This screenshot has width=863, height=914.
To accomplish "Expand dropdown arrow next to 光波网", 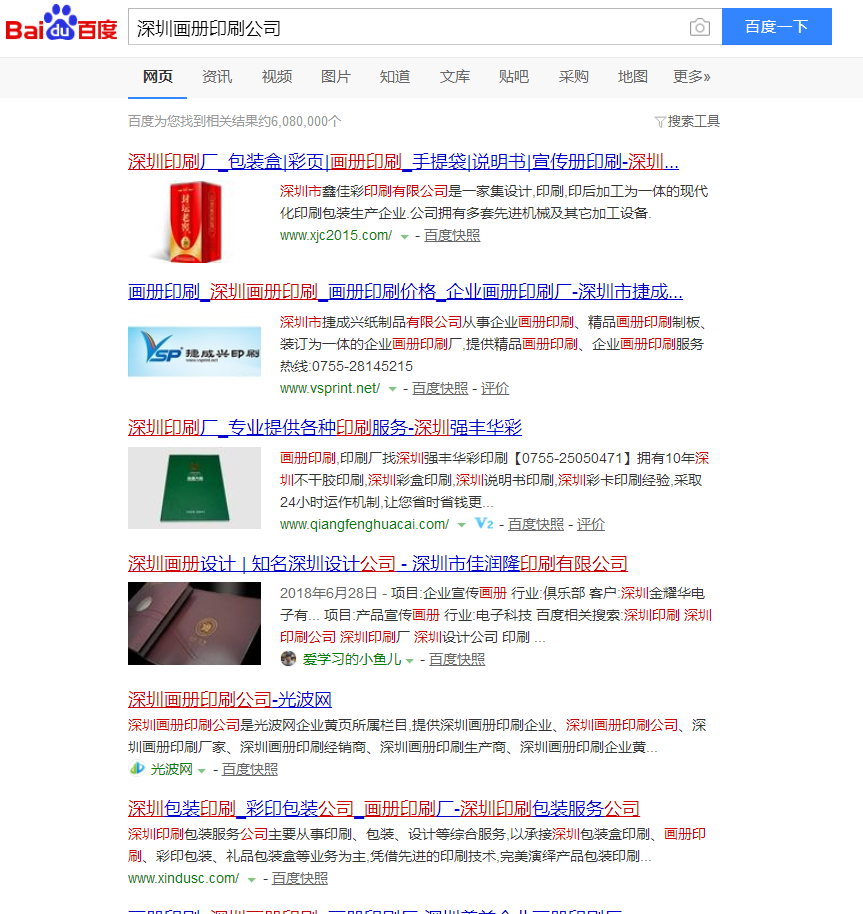I will tap(202, 771).
